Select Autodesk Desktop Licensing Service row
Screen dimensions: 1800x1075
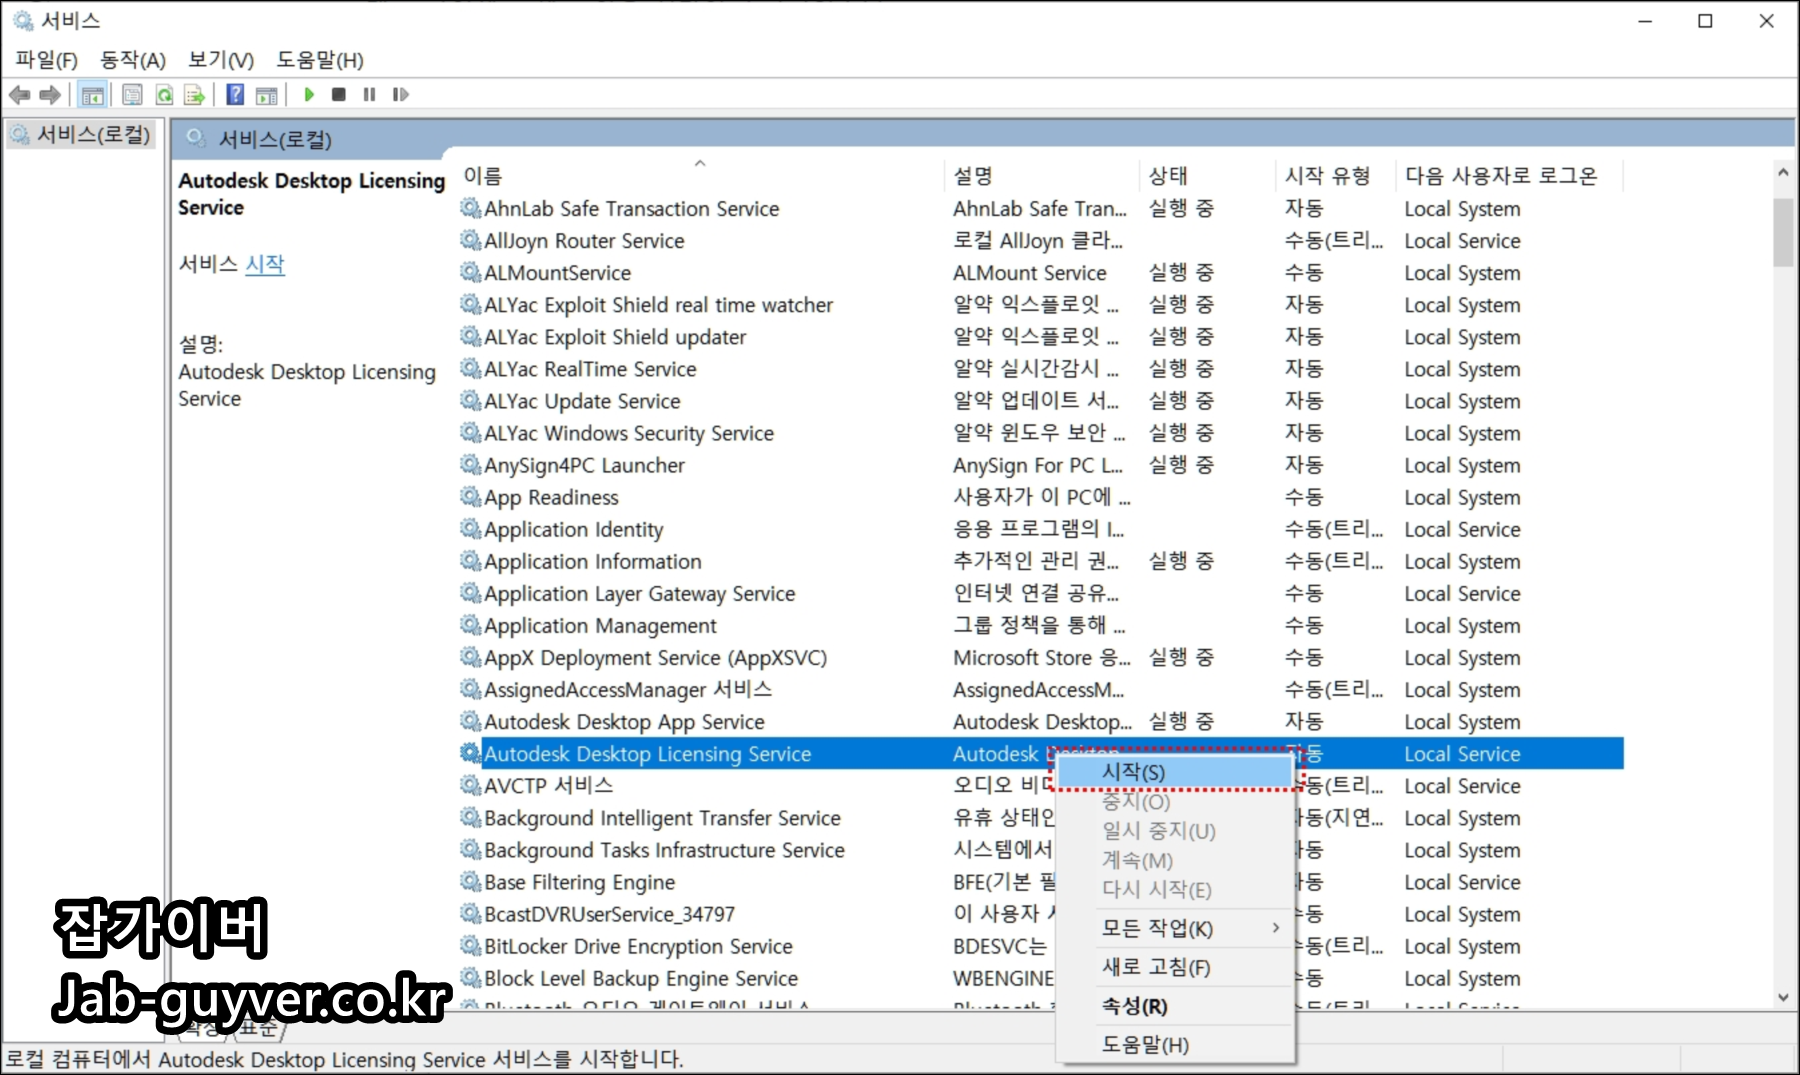pos(1041,754)
